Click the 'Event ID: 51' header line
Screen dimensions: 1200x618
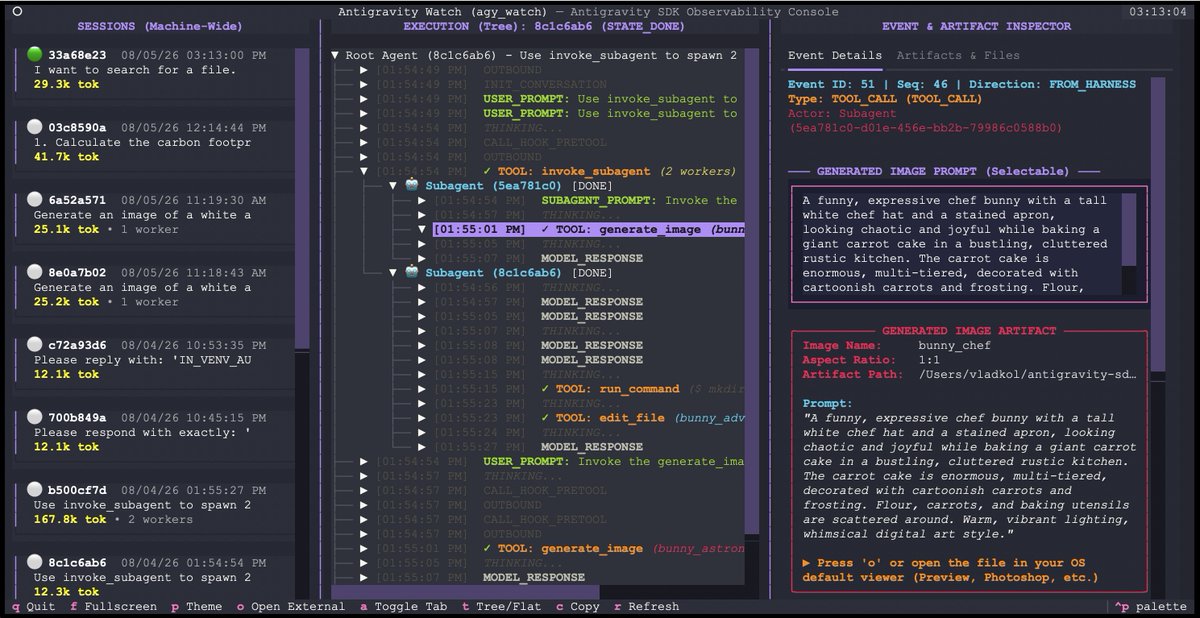(963, 84)
